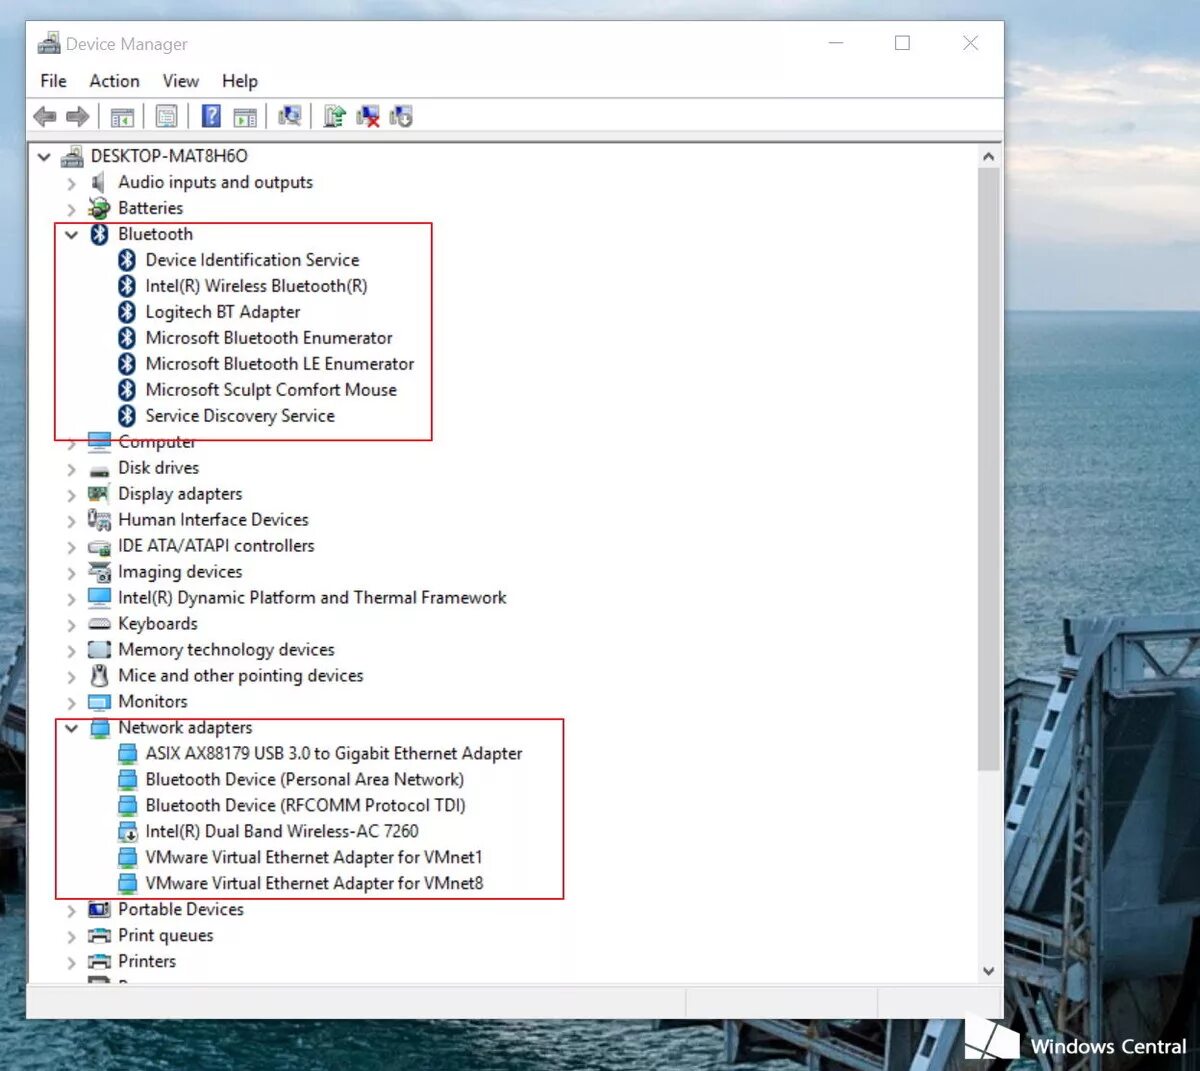This screenshot has width=1200, height=1071.
Task: Click the Disable device down-arrow icon
Action: point(401,117)
